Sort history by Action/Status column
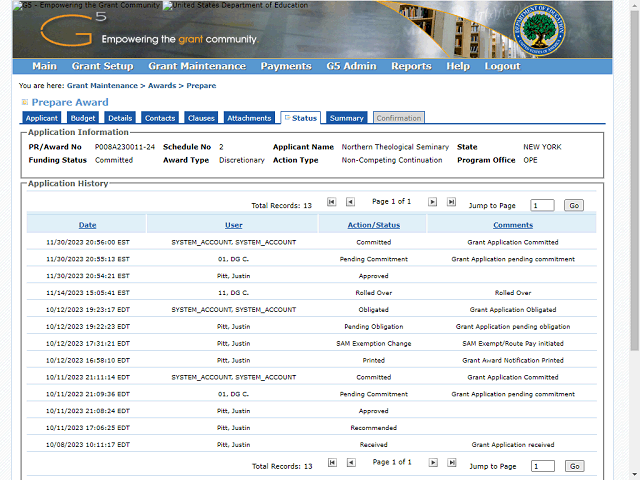This screenshot has width=640, height=480. click(373, 225)
